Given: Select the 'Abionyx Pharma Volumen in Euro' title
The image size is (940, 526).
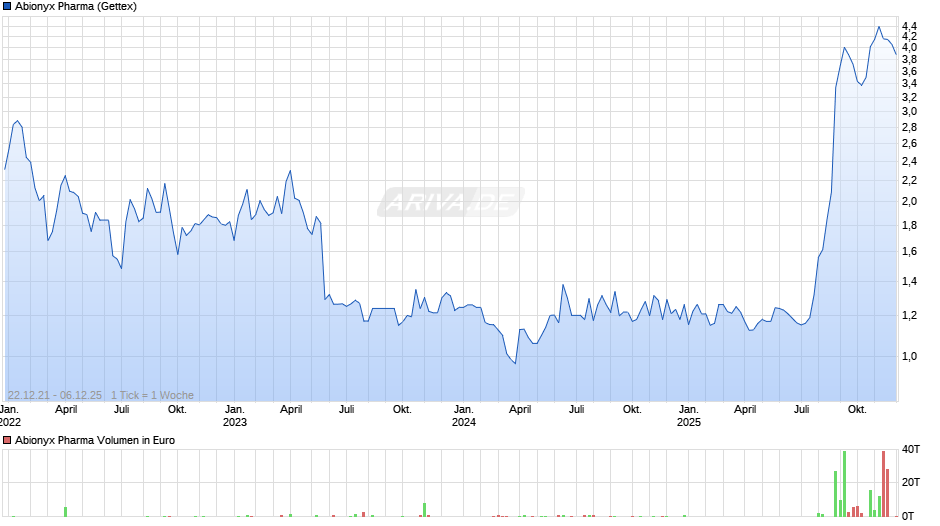Looking at the screenshot, I should [95, 440].
